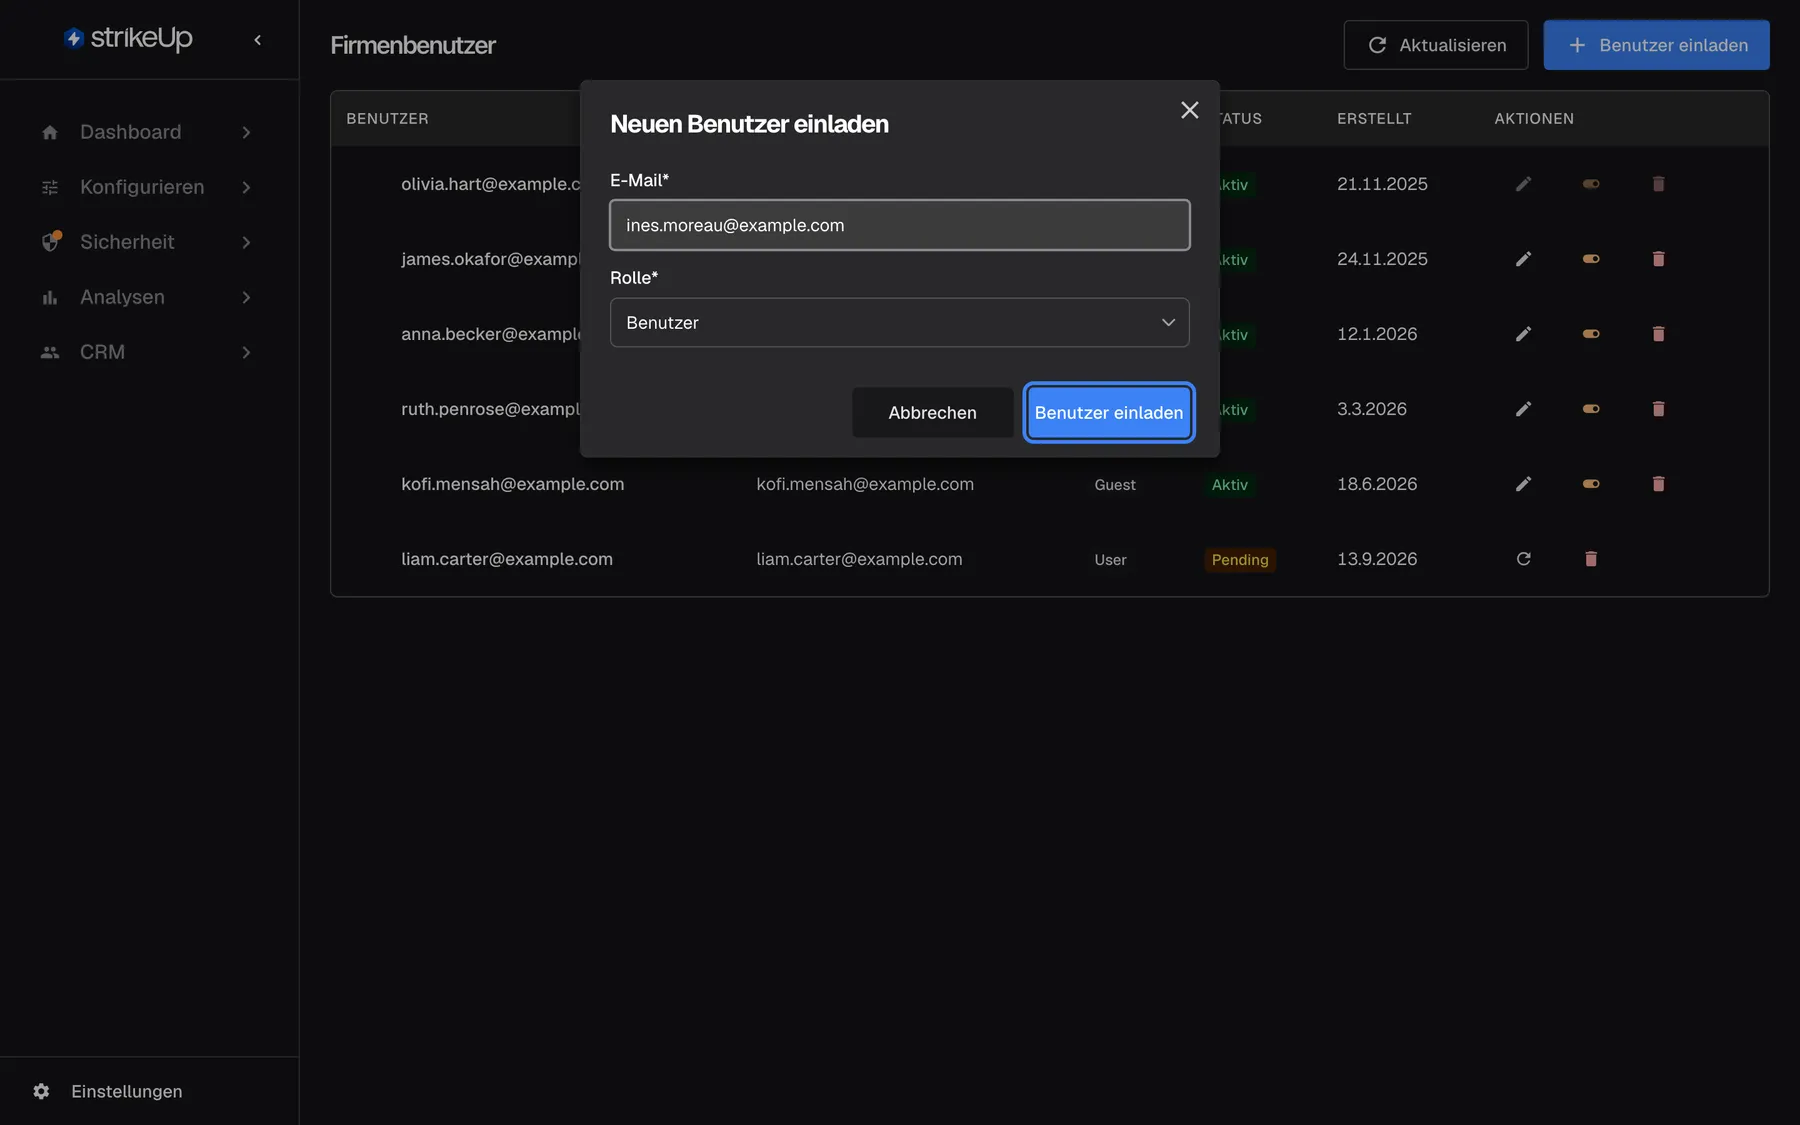Open the Rolle dropdown

click(900, 323)
